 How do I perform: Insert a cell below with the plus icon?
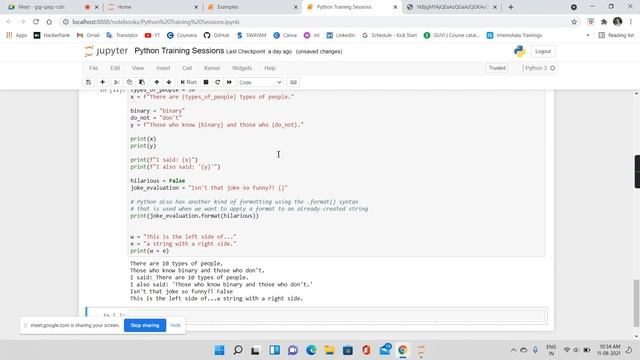[x=102, y=82]
